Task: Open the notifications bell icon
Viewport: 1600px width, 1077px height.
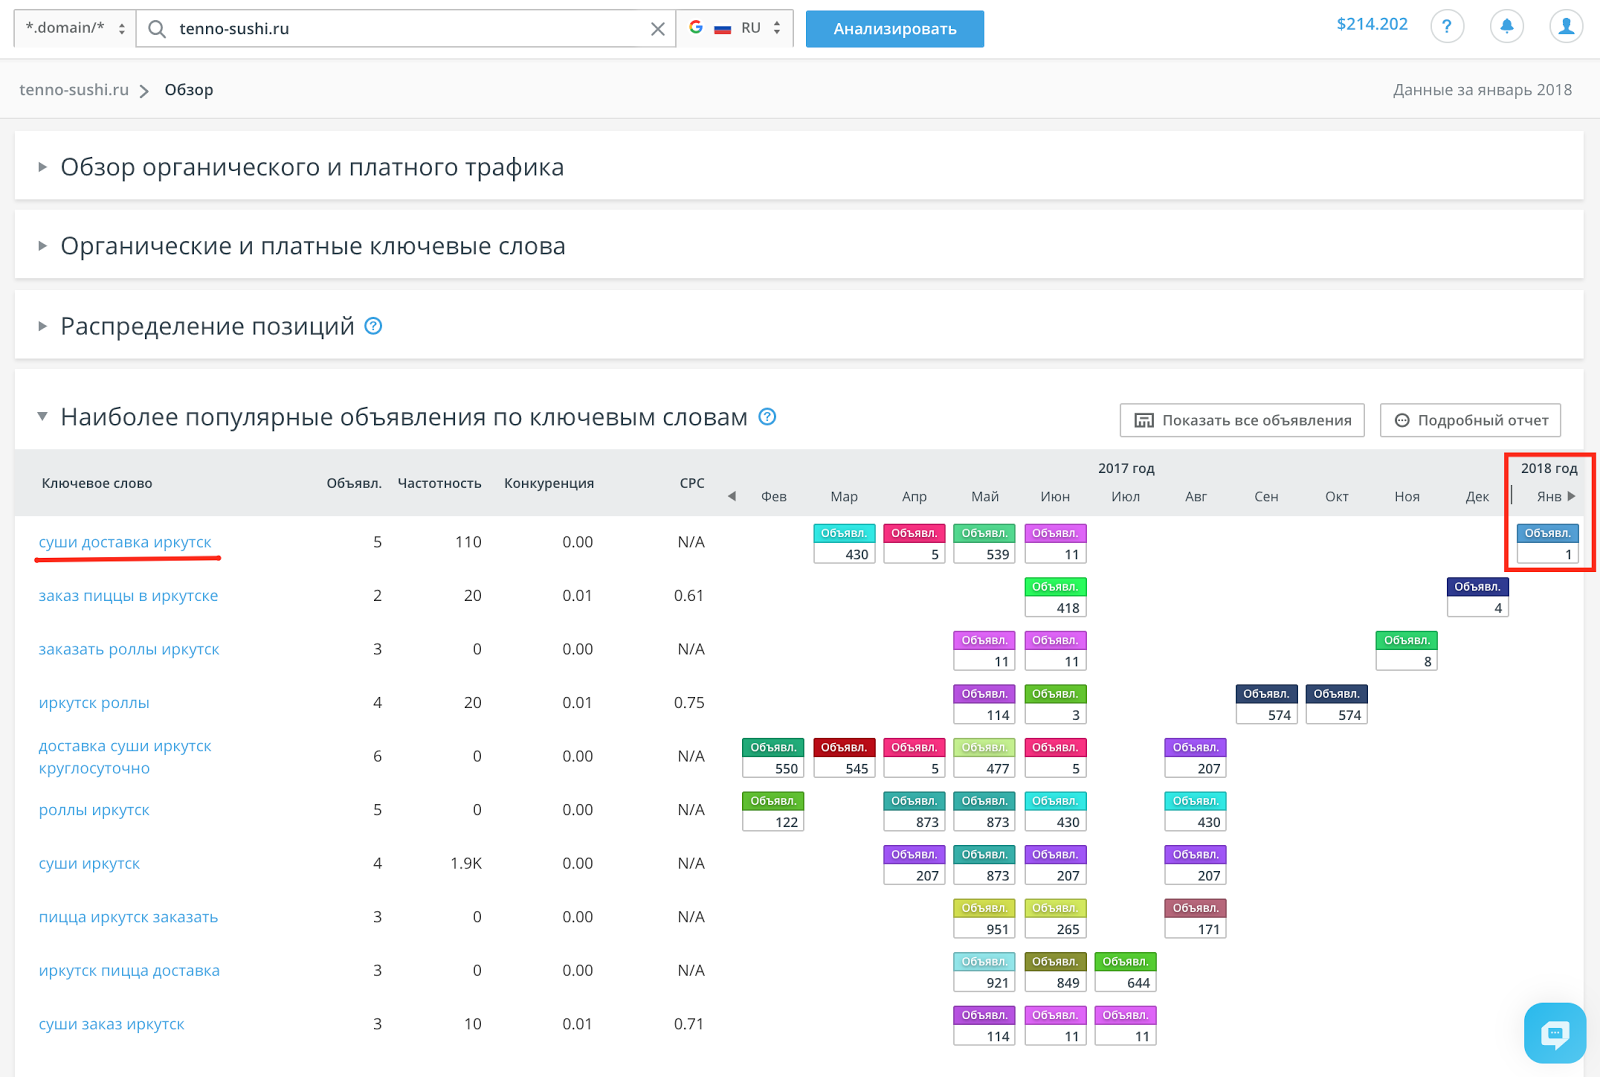Action: coord(1506,27)
